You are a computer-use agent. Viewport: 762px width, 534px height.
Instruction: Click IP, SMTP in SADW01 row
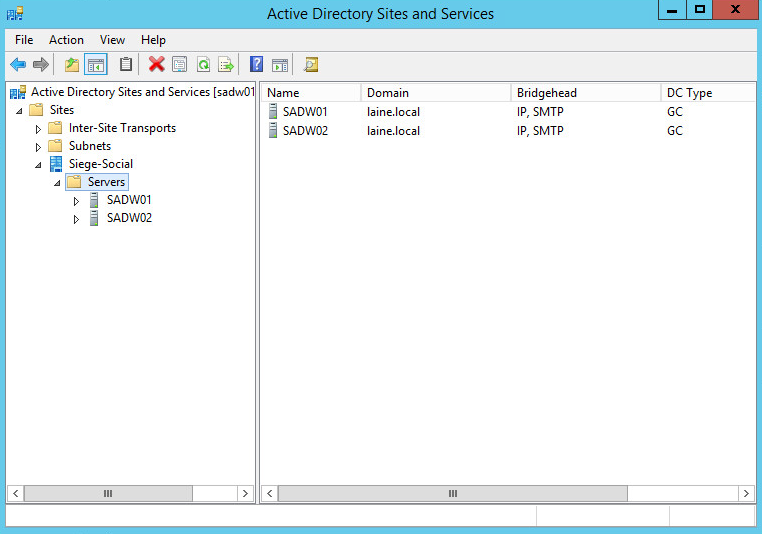pyautogui.click(x=540, y=112)
